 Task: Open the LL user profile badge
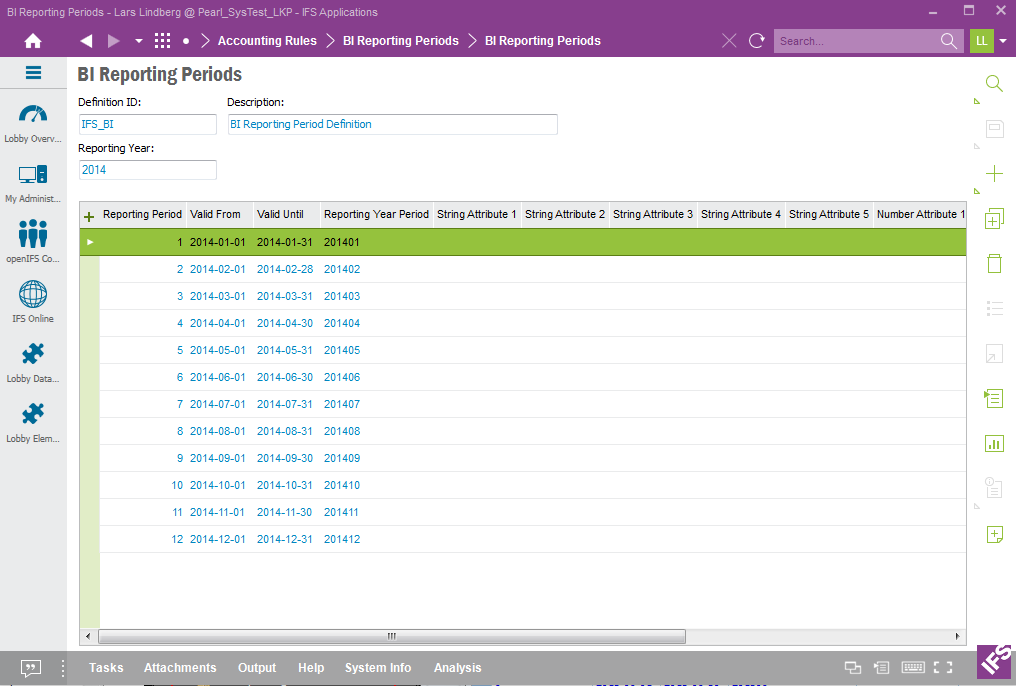click(982, 41)
